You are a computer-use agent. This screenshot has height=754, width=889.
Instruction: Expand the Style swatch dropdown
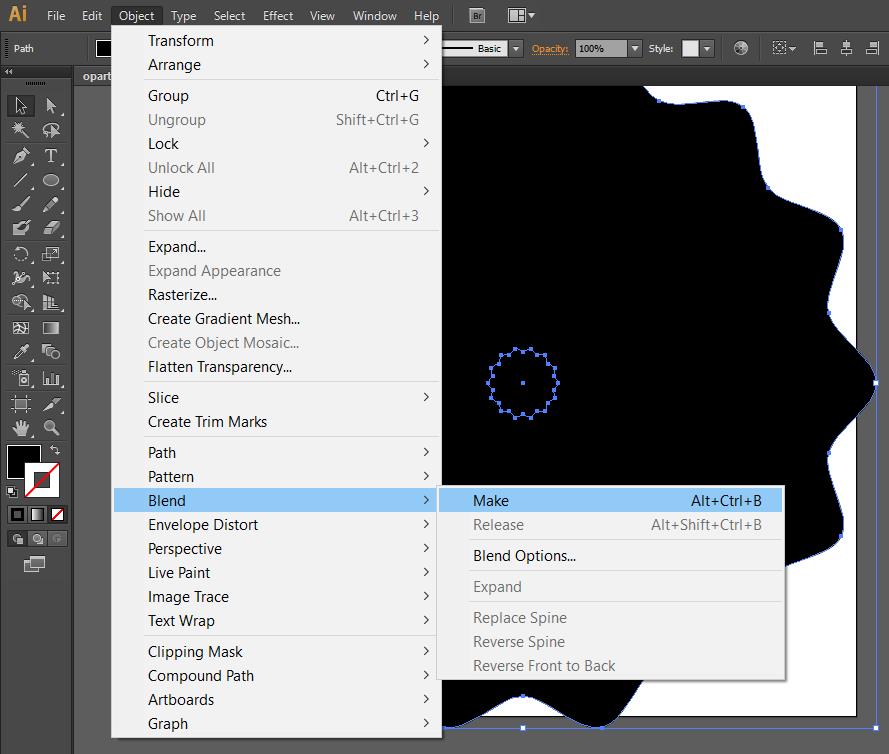click(707, 48)
